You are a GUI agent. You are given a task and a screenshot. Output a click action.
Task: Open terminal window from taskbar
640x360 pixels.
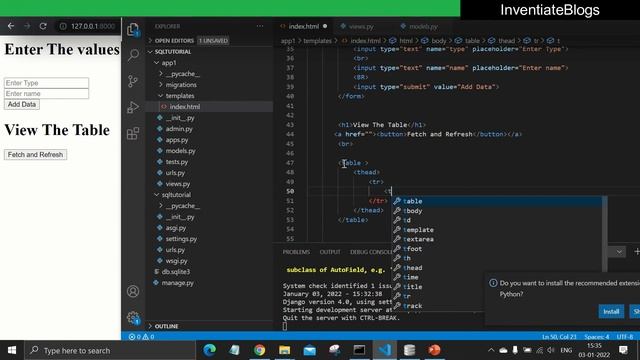[x=360, y=350]
